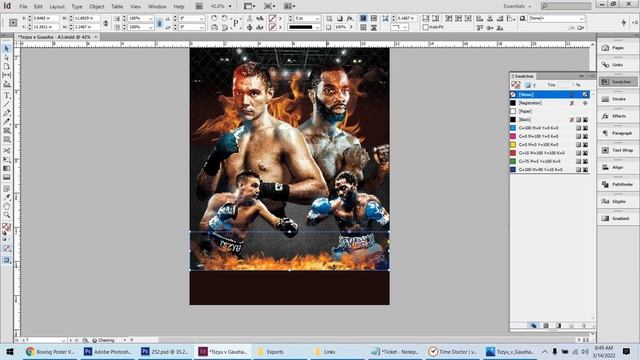Switch to Chrome Boxing Poster taskbar item
The height and width of the screenshot is (360, 640).
pos(51,351)
